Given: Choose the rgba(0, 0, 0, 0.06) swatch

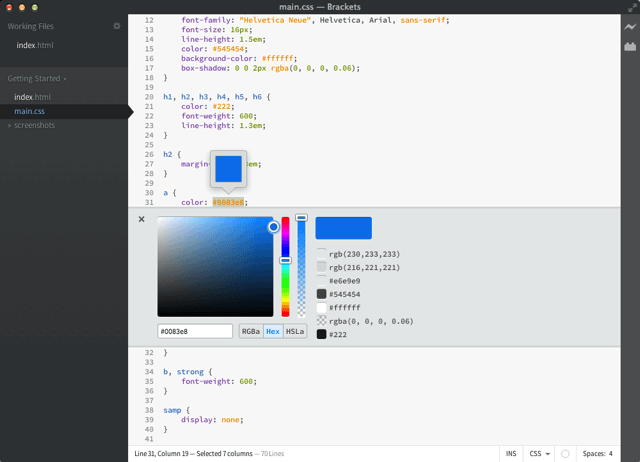Looking at the screenshot, I should tap(321, 321).
